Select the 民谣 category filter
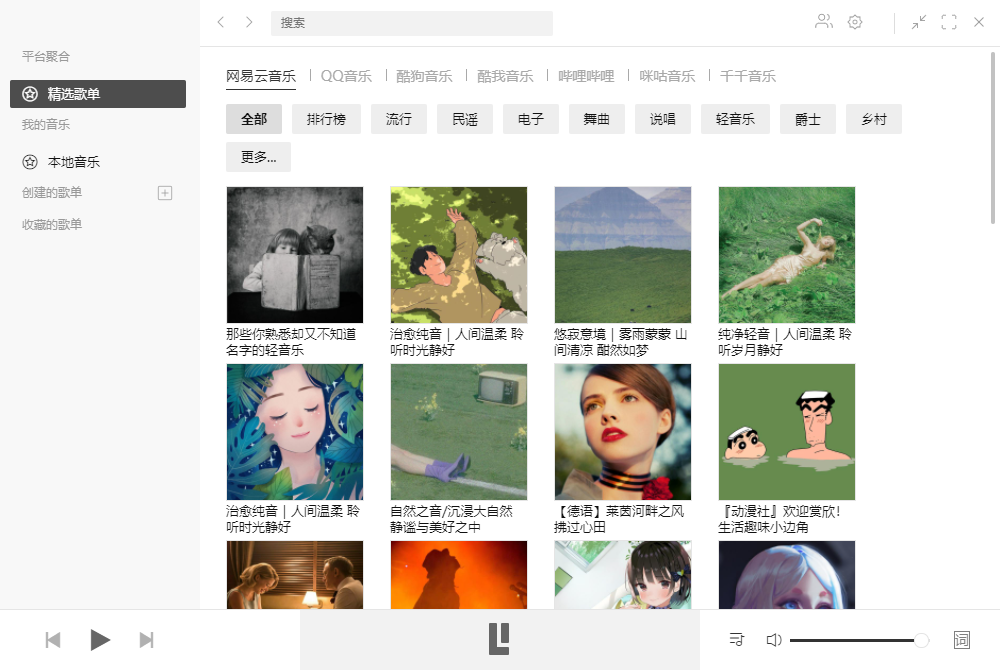Image resolution: width=1000 pixels, height=670 pixels. 465,119
